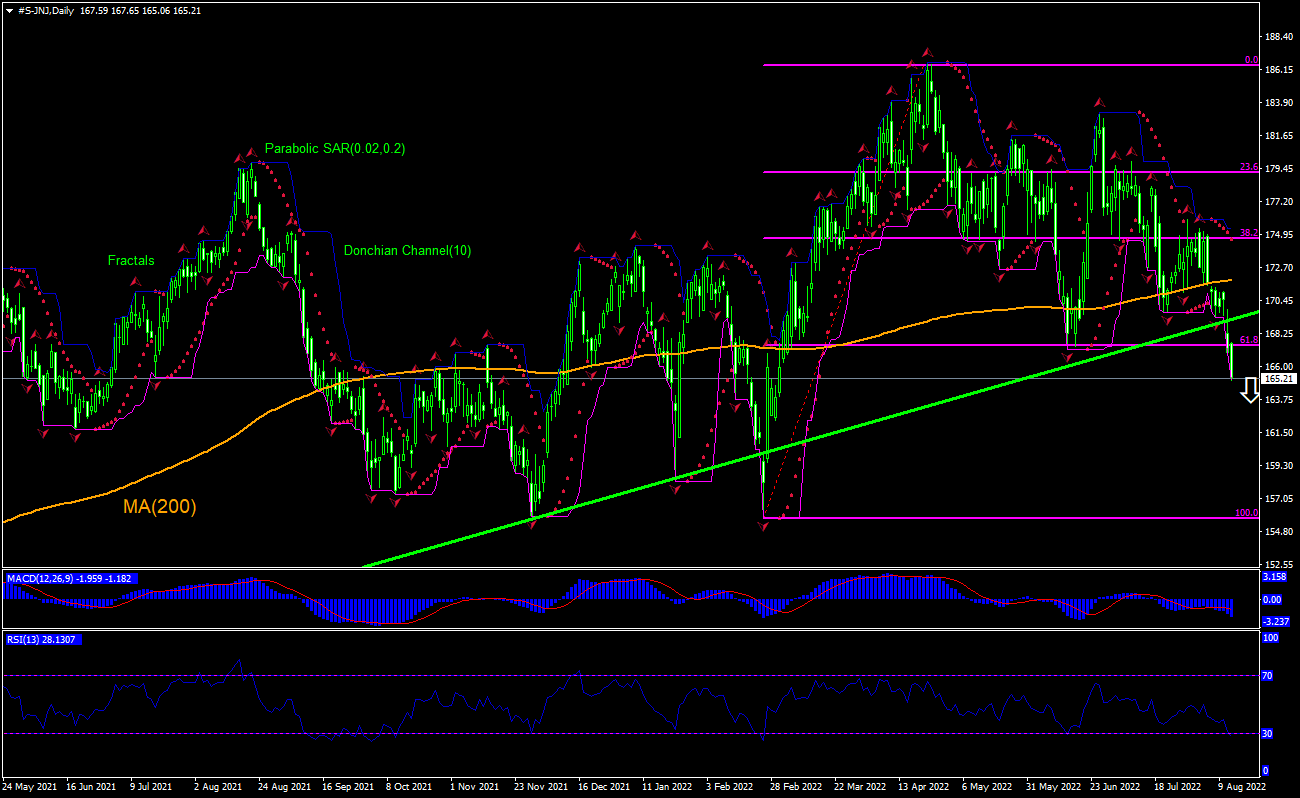The width and height of the screenshot is (1300, 798).
Task: Select the Fibonacci 38.2 level label
Action: pyautogui.click(x=1248, y=233)
